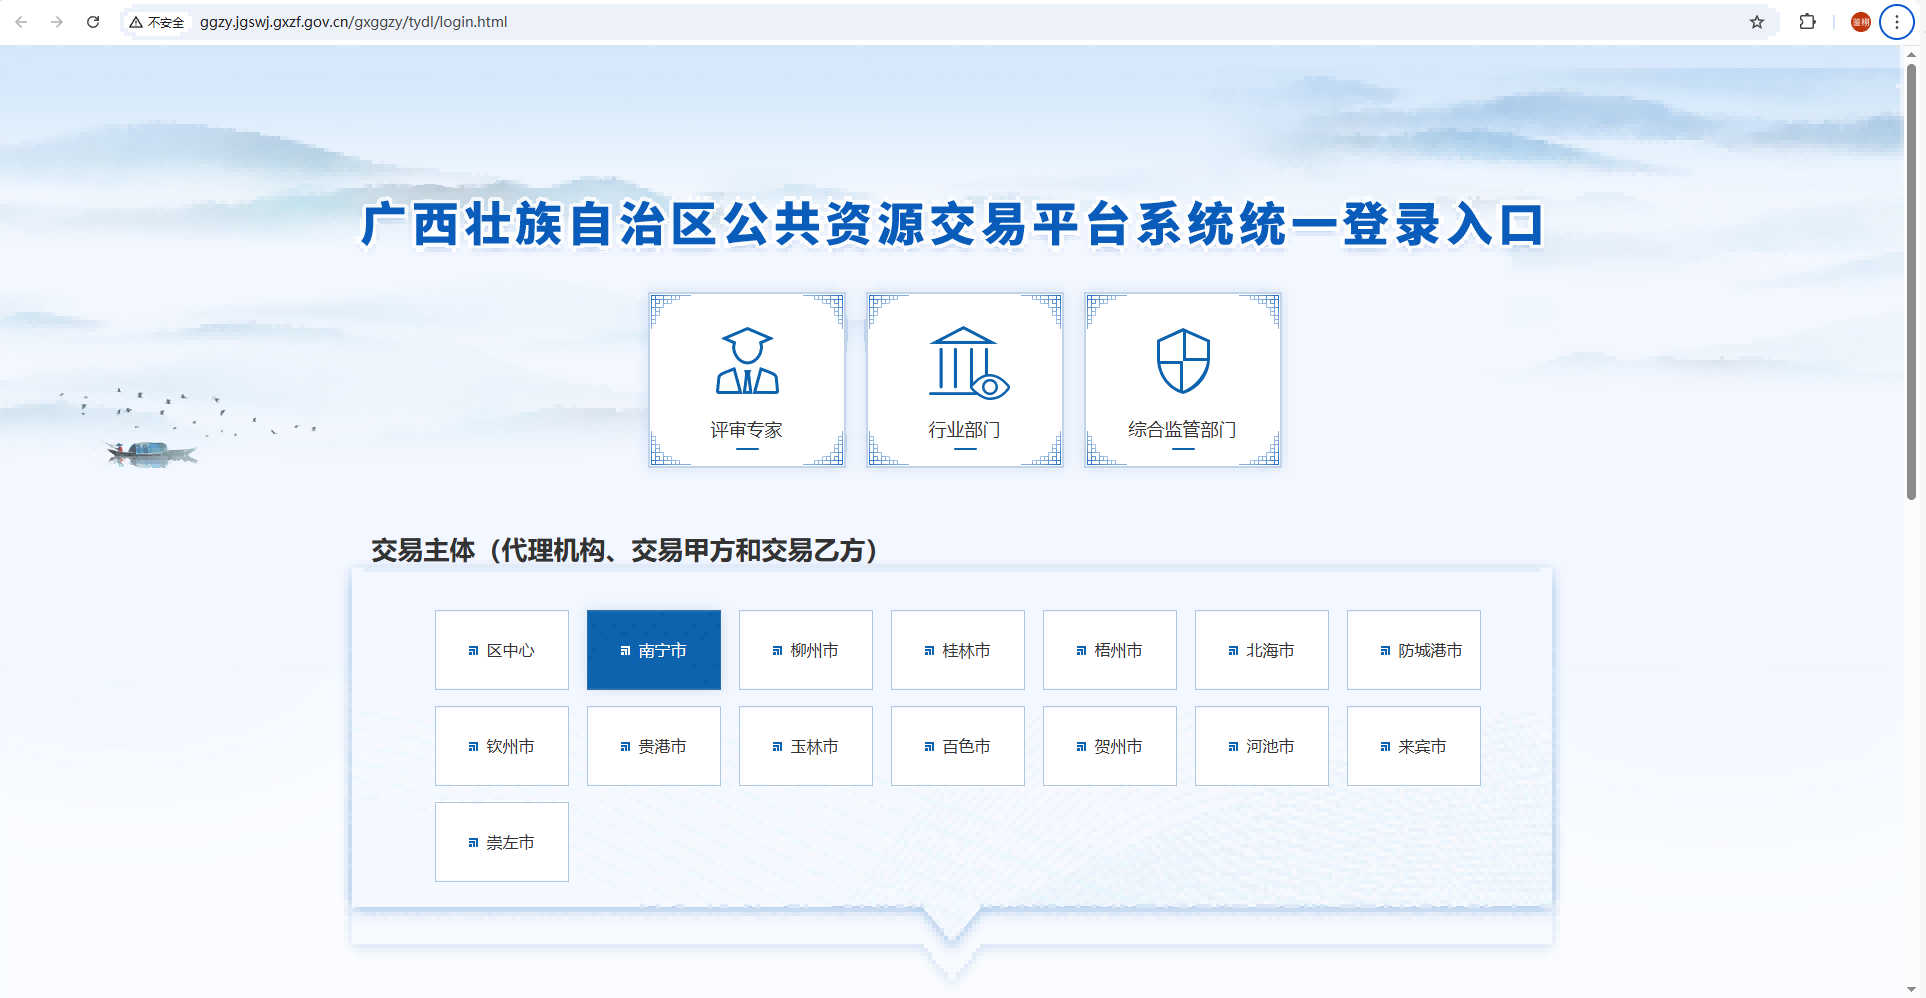Click the 不安全 security warning icon

click(x=158, y=21)
